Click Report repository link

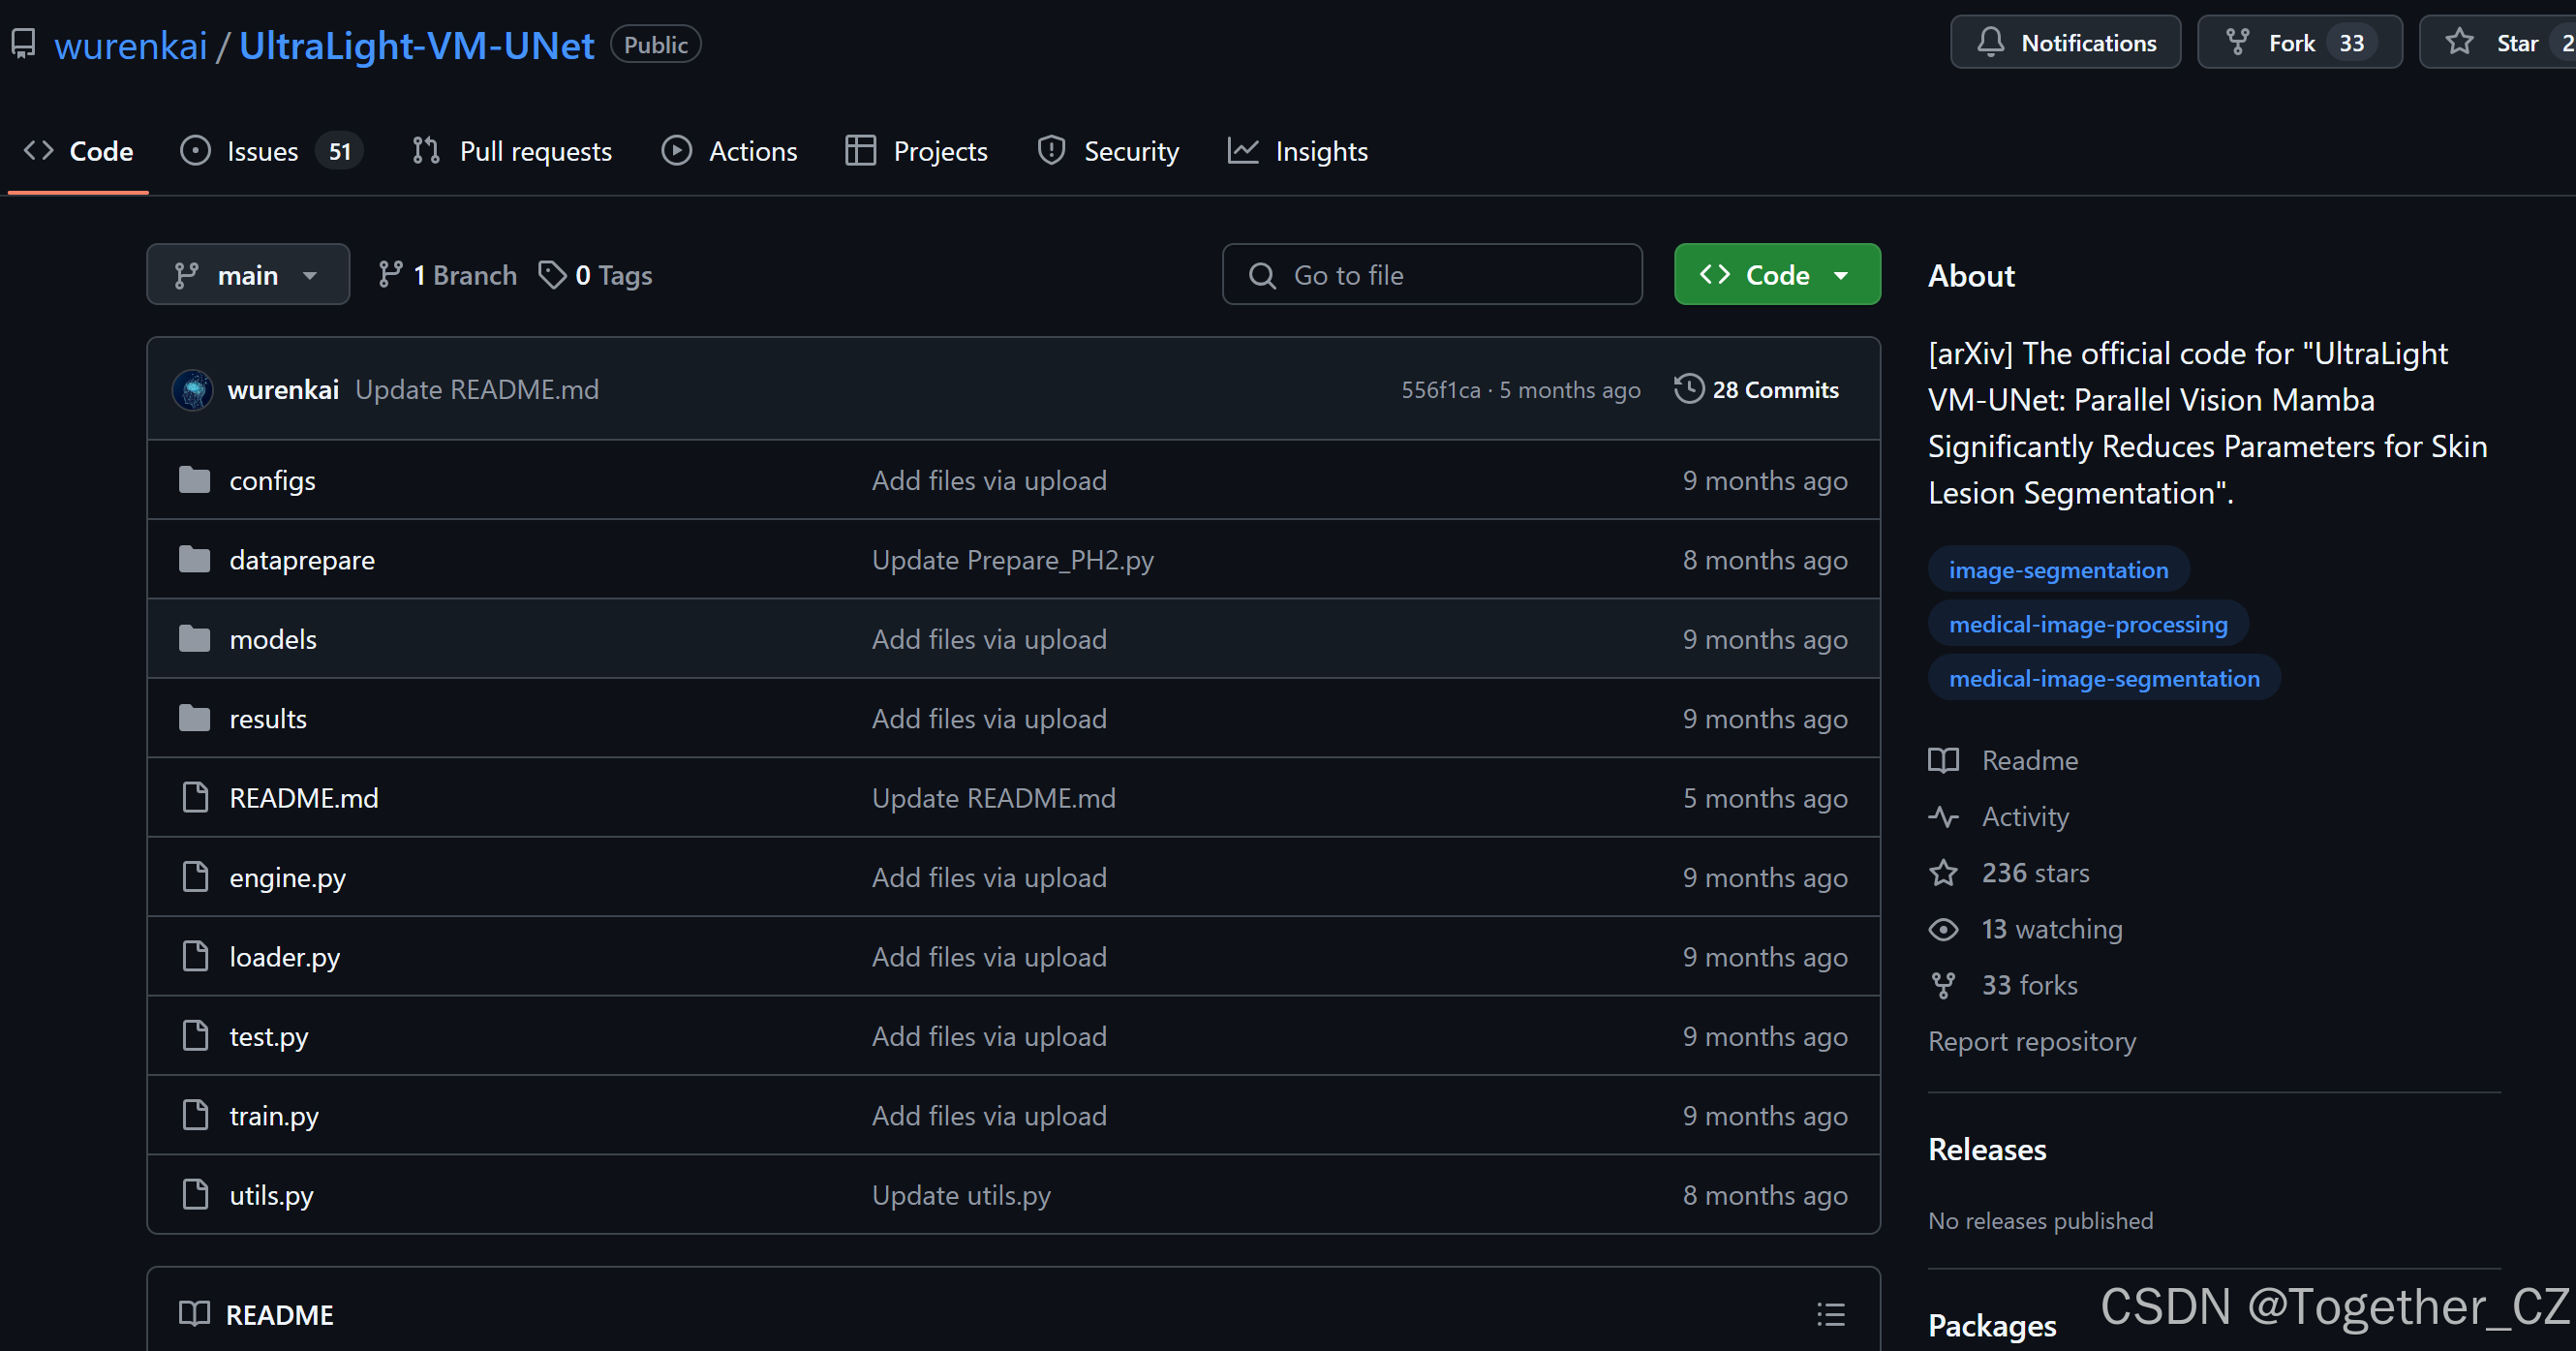[2031, 1041]
